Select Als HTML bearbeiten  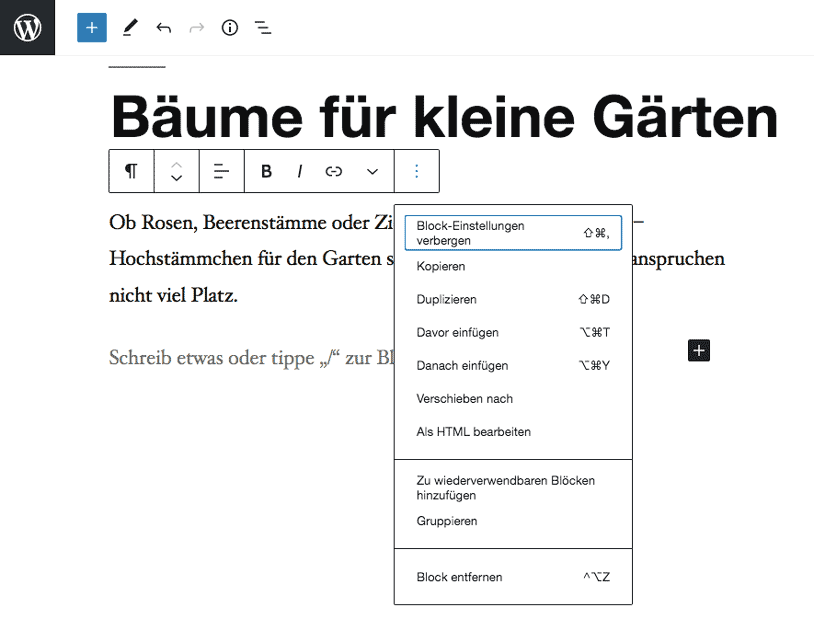tap(513, 432)
